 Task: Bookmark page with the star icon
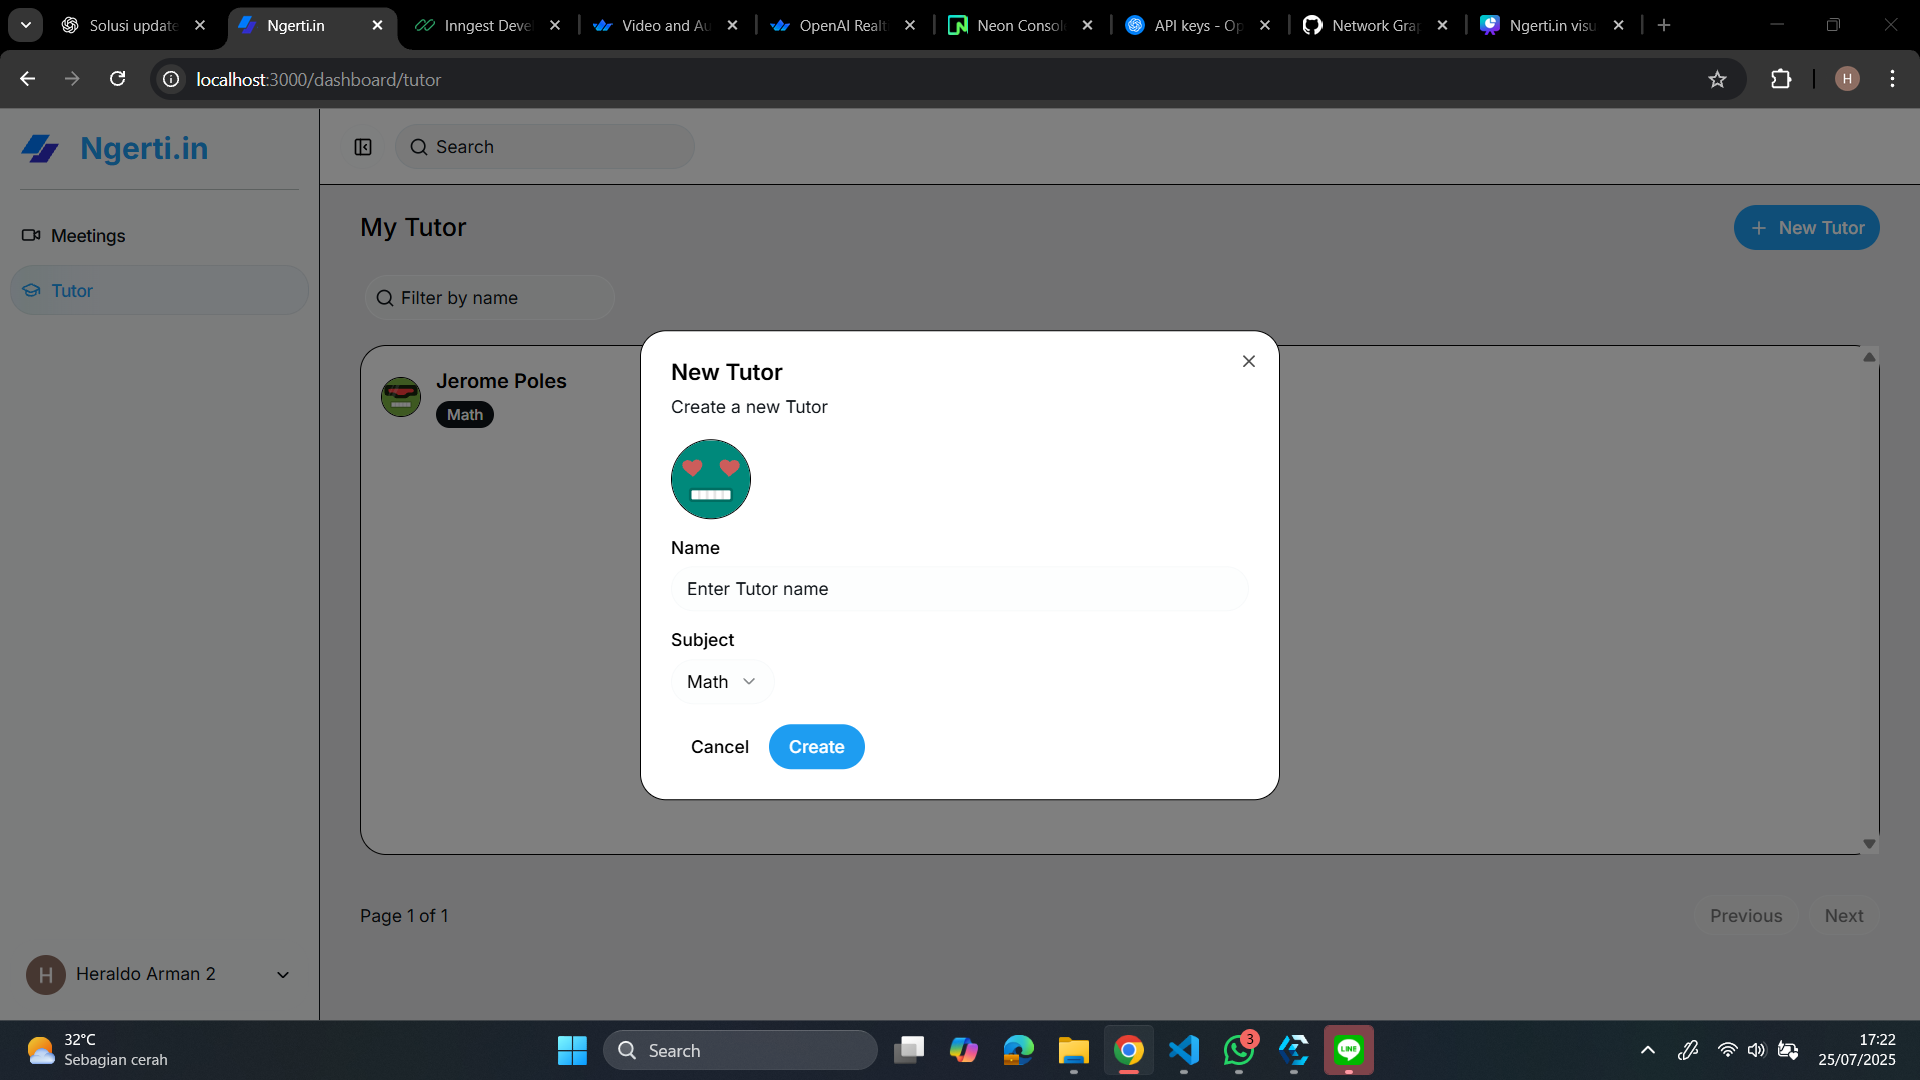[x=1717, y=79]
